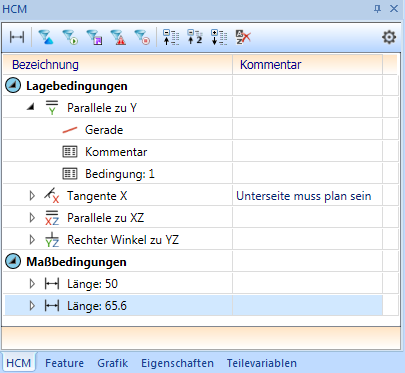Select the Gerade tree item
This screenshot has width=405, height=373.
point(104,130)
